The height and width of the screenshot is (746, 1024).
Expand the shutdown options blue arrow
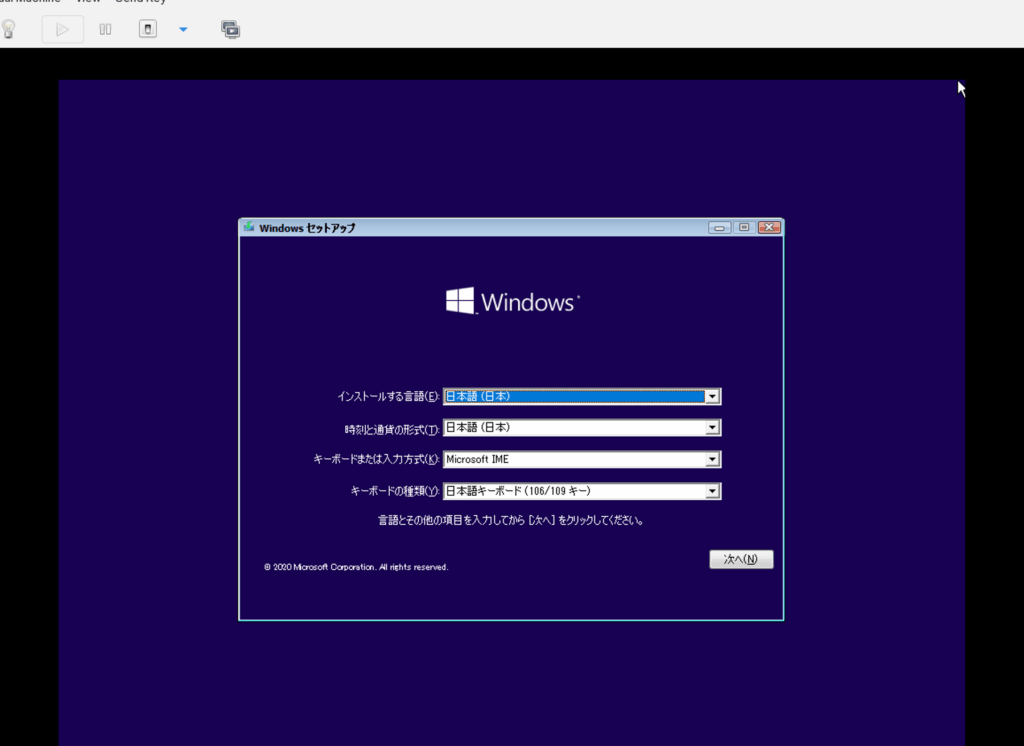click(182, 30)
